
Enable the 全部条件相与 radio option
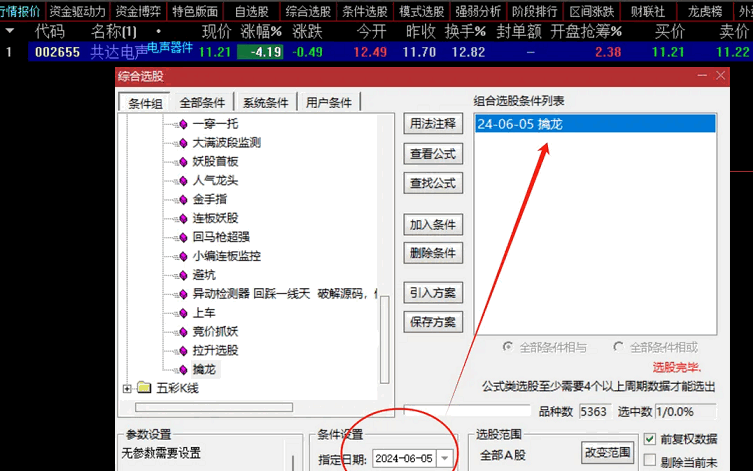[x=508, y=347]
